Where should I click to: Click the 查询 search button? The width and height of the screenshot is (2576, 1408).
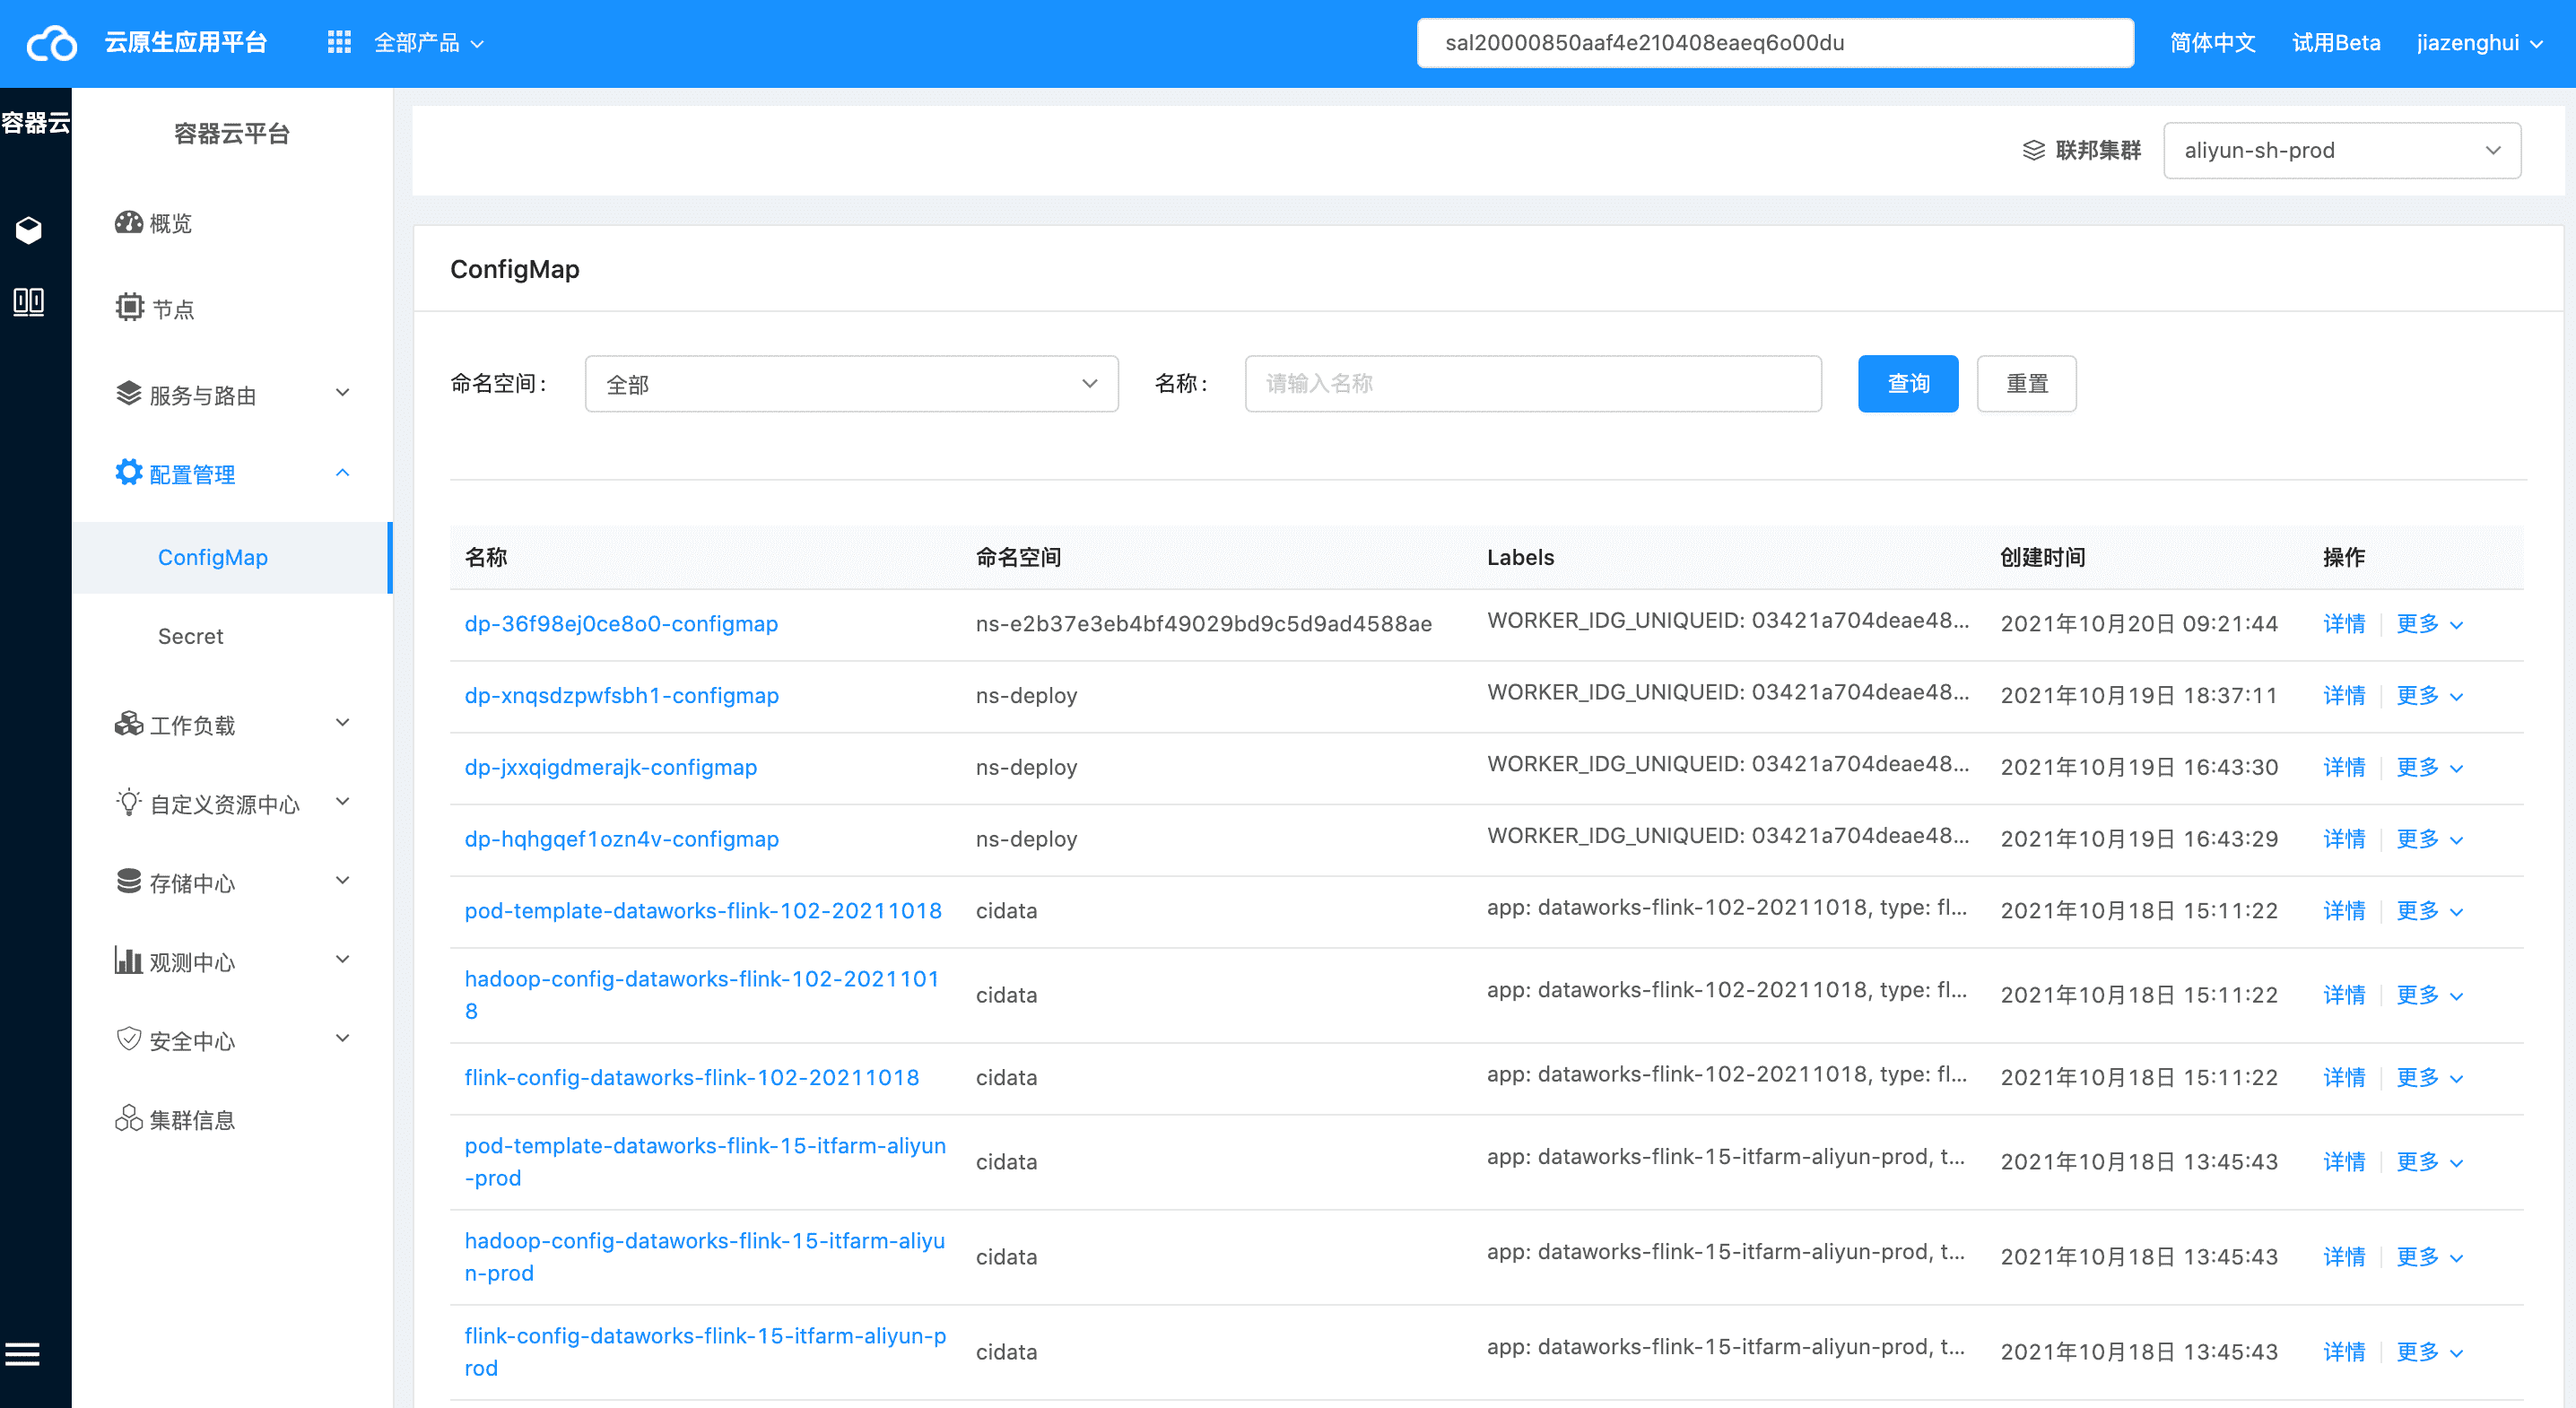click(x=1908, y=384)
